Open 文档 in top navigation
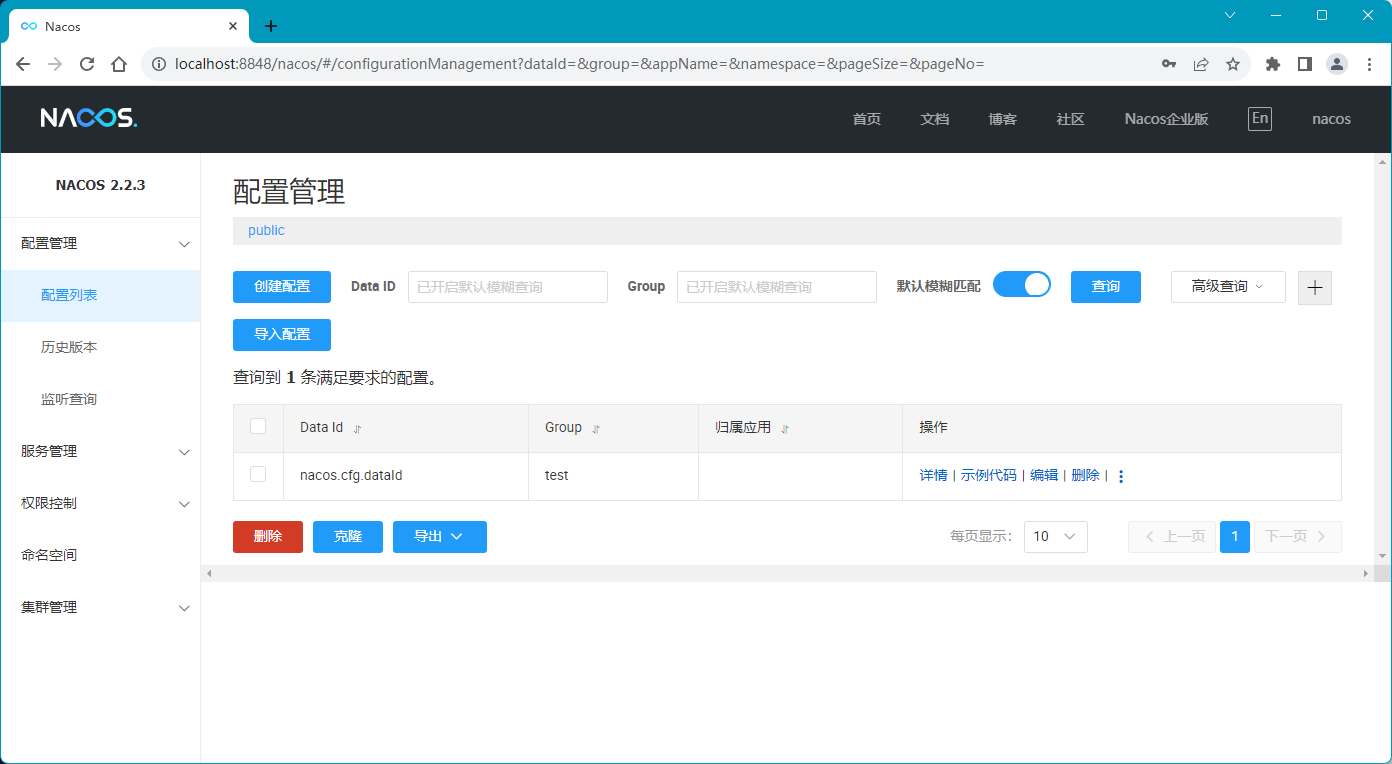Viewport: 1392px width, 764px height. (x=935, y=119)
